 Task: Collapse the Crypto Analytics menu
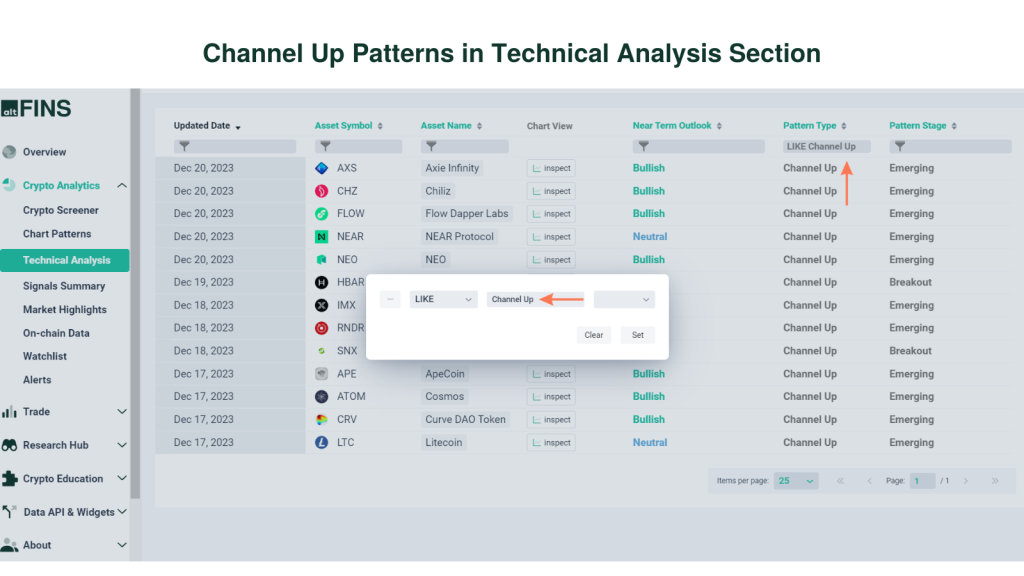[x=122, y=185]
